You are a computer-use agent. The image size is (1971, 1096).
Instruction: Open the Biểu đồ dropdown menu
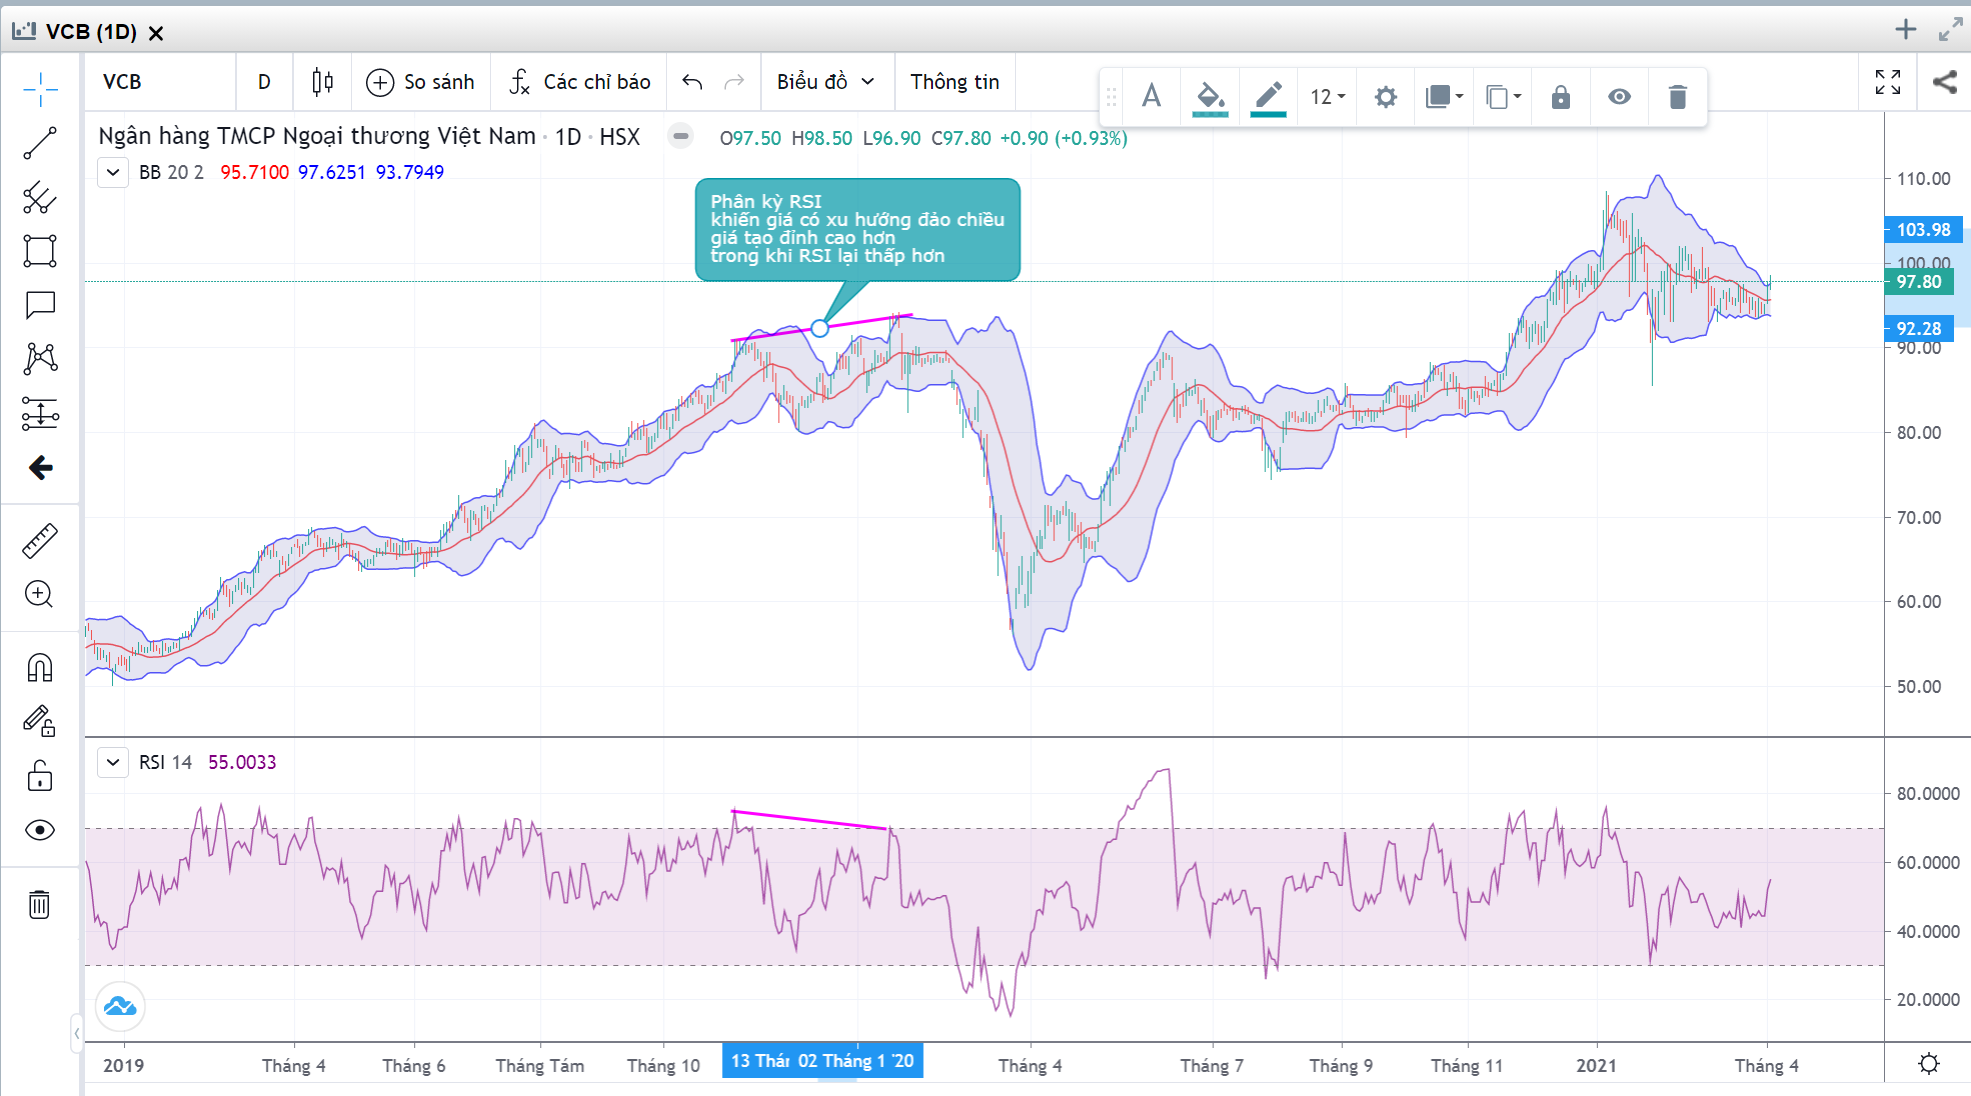click(826, 82)
